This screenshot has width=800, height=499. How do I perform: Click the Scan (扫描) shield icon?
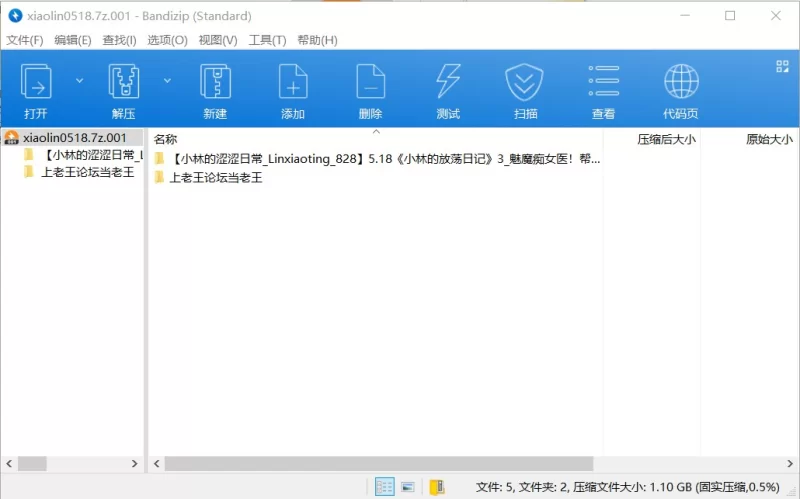(x=524, y=82)
